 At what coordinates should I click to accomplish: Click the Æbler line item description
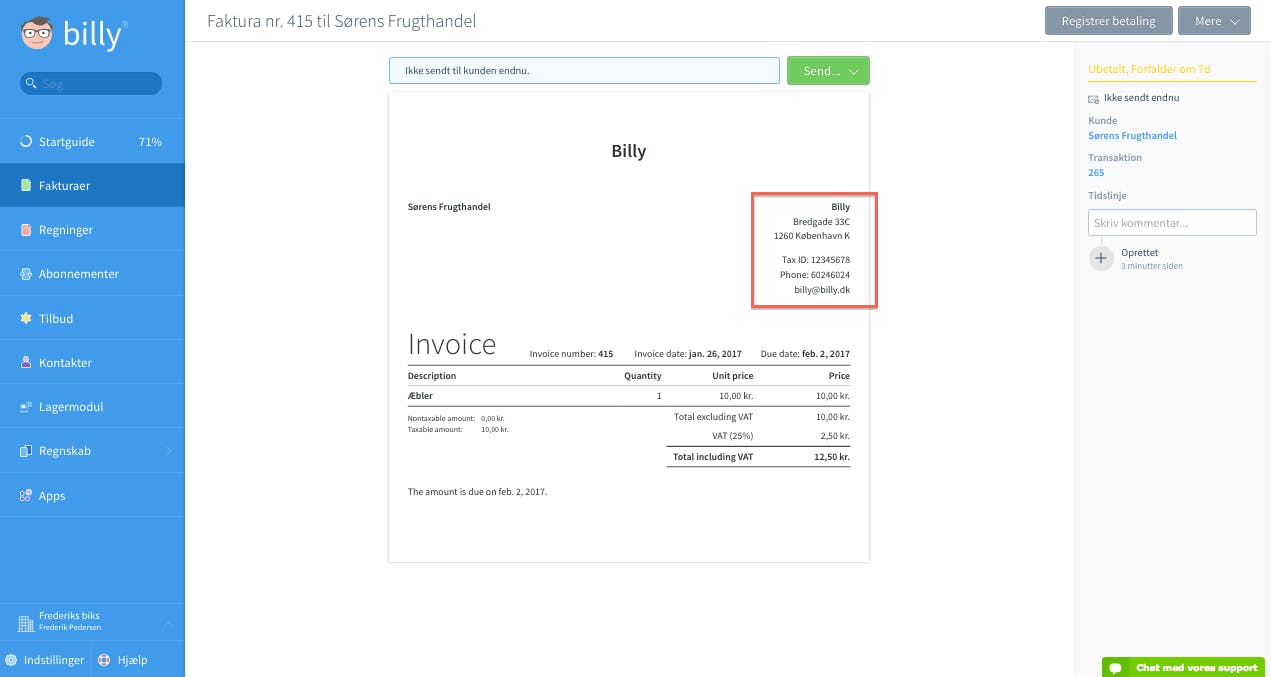[x=420, y=396]
